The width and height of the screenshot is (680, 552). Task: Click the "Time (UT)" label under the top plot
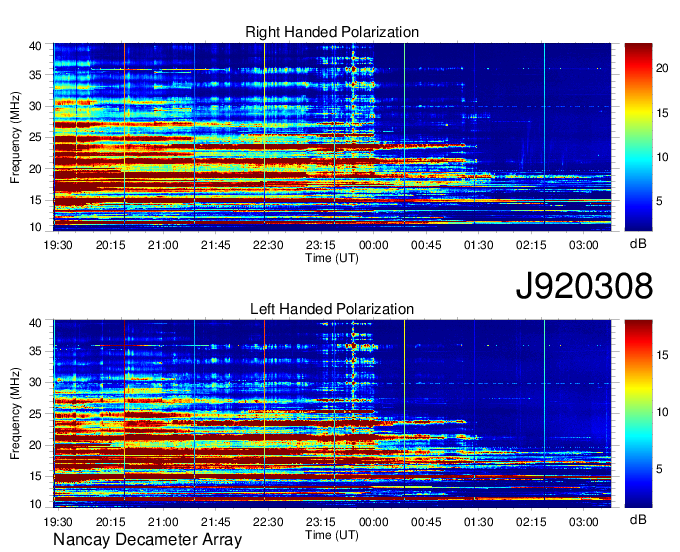click(332, 258)
